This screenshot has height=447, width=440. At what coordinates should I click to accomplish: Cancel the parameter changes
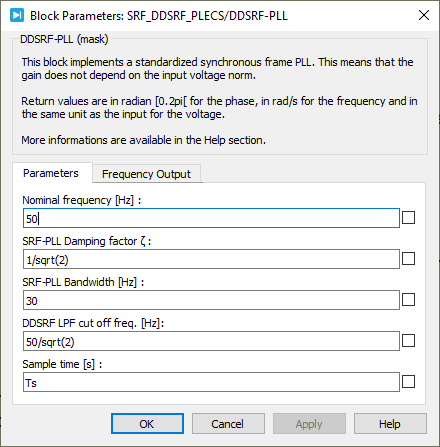click(x=228, y=424)
